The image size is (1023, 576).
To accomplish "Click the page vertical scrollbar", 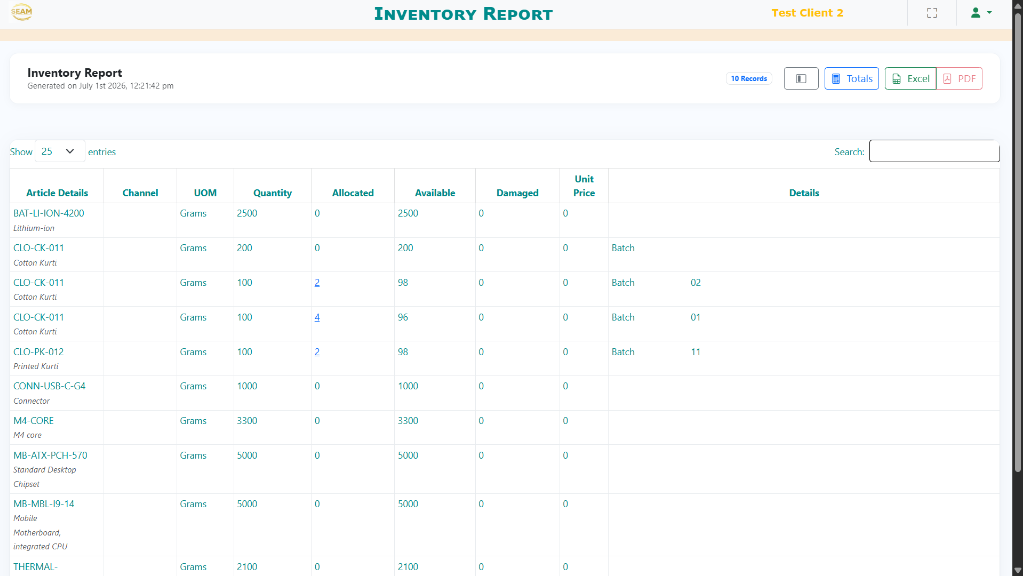I will [1017, 241].
